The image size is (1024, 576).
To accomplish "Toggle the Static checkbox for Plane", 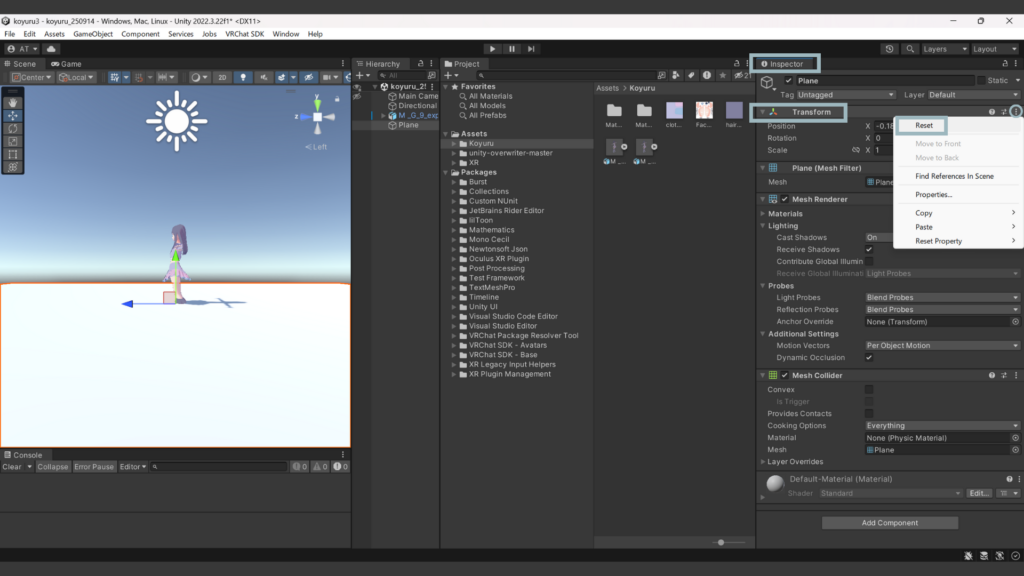I will pos(981,80).
